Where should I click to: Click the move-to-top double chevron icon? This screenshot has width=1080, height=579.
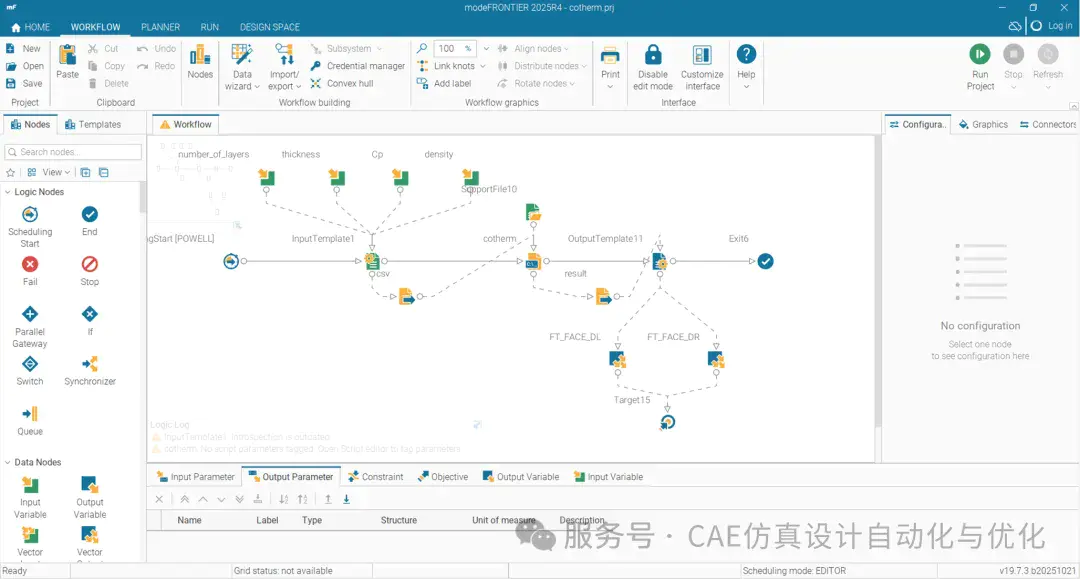[185, 499]
